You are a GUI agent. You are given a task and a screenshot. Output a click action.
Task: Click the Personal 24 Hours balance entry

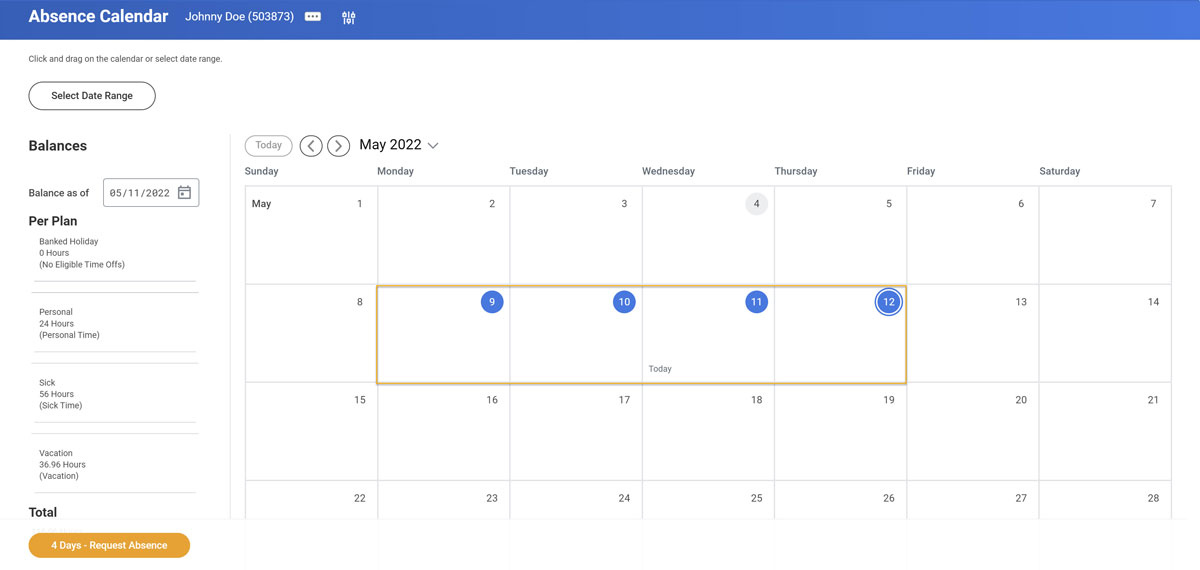click(x=70, y=324)
